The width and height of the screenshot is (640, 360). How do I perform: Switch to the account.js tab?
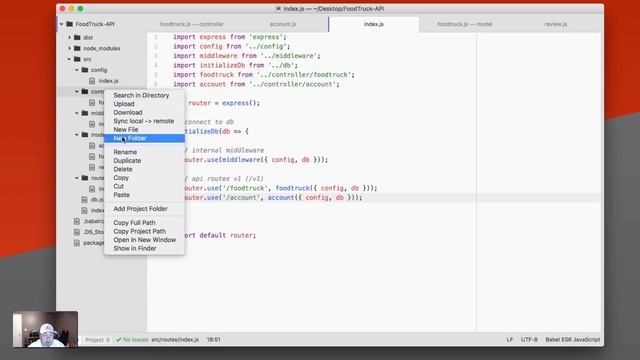[283, 24]
